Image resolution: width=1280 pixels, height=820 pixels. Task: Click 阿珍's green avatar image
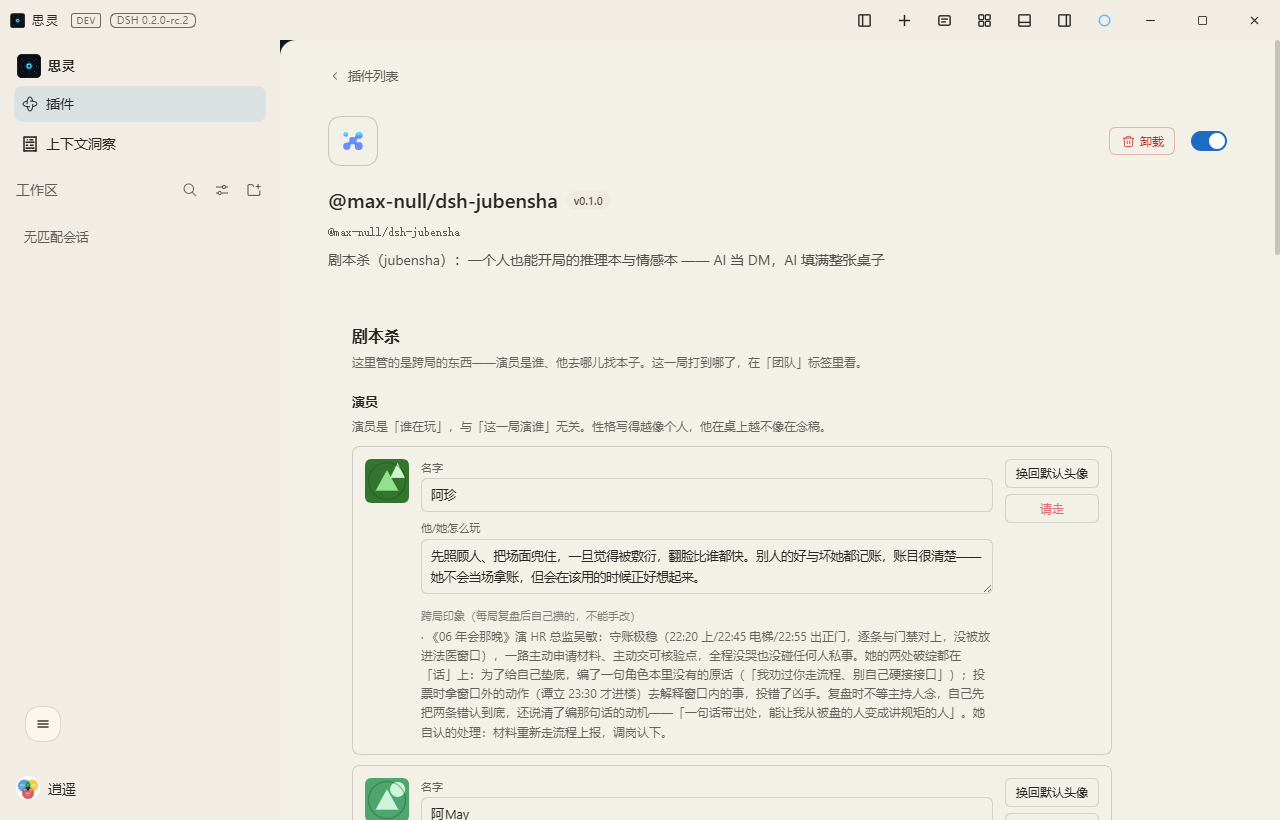[x=387, y=481]
